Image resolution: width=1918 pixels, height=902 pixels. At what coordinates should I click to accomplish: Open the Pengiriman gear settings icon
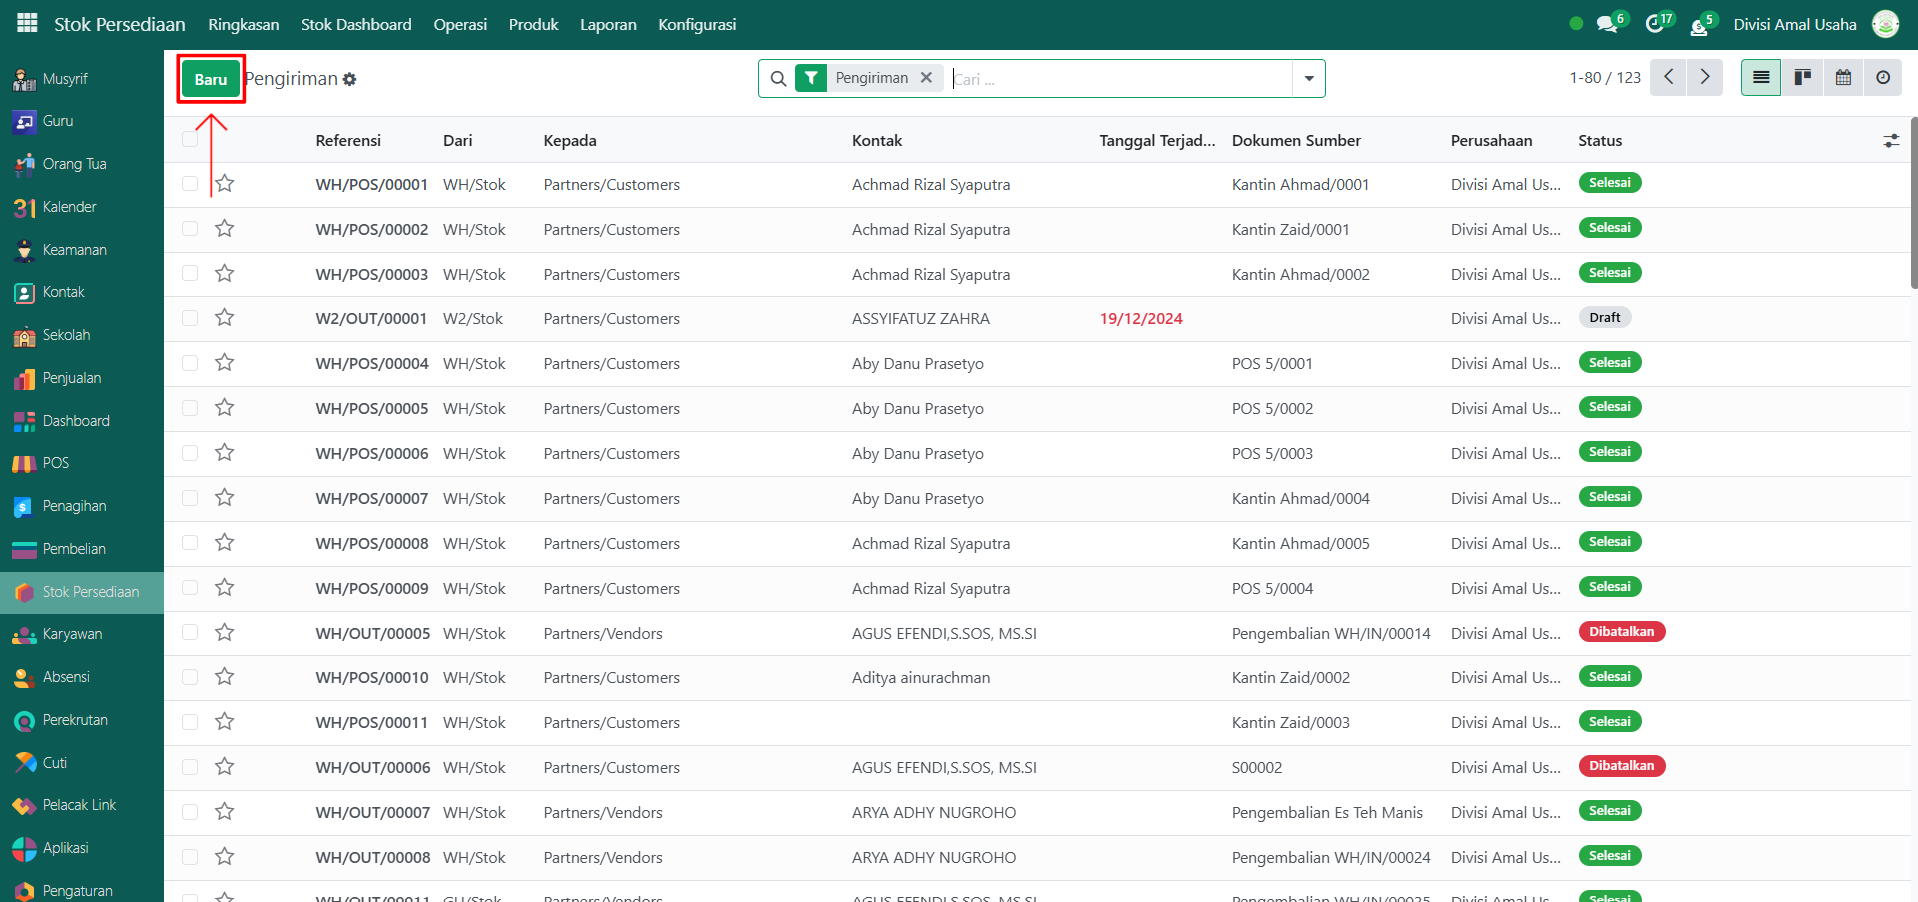[350, 80]
